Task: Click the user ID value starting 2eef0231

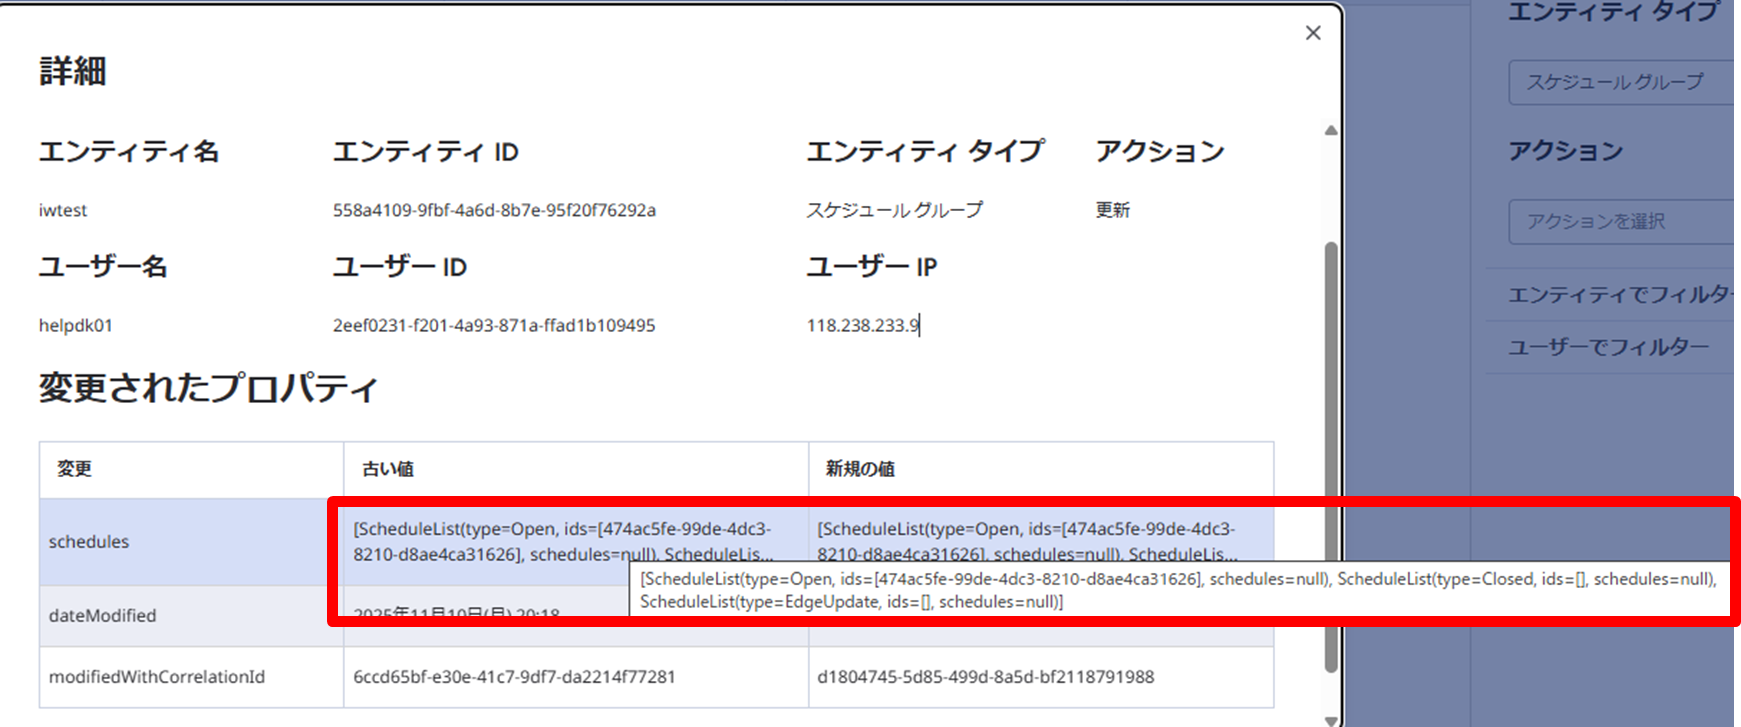Action: [494, 325]
